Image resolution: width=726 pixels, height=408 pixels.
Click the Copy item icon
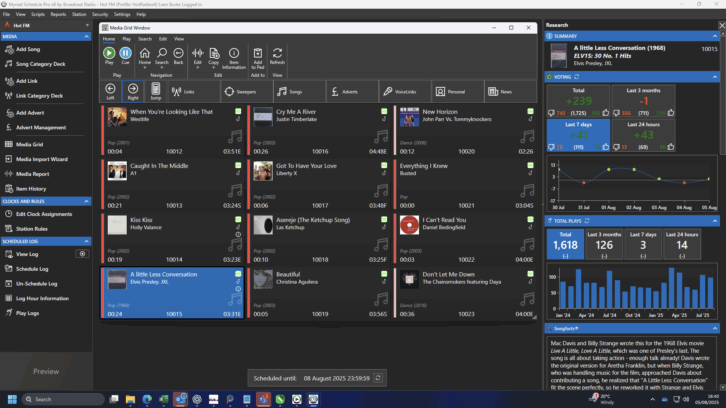coord(213,54)
